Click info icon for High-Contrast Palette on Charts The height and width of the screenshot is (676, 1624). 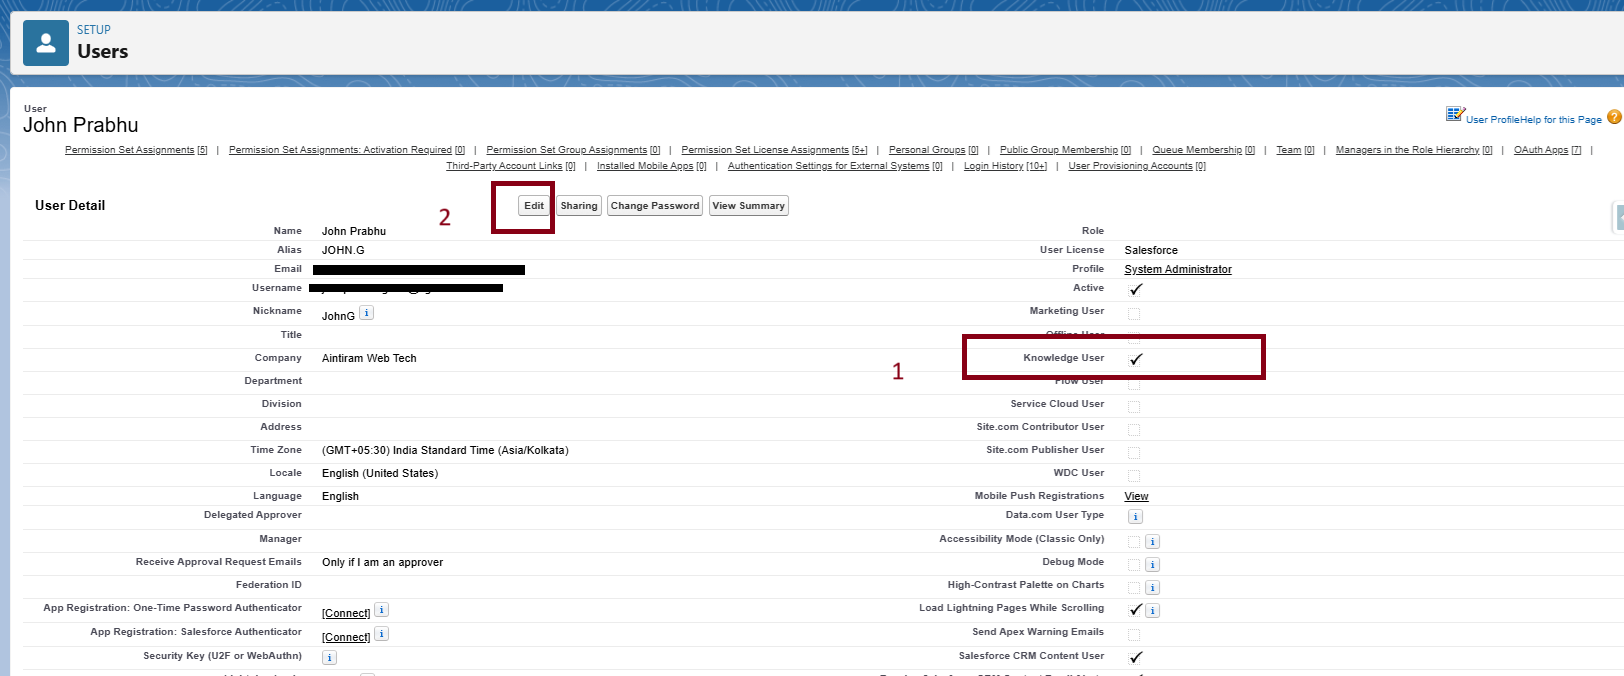click(x=1152, y=588)
